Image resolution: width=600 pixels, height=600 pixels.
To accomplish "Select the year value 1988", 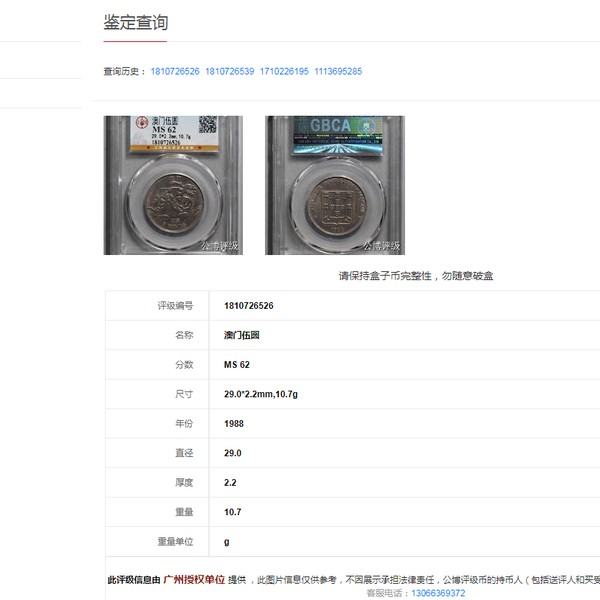I will coord(234,424).
